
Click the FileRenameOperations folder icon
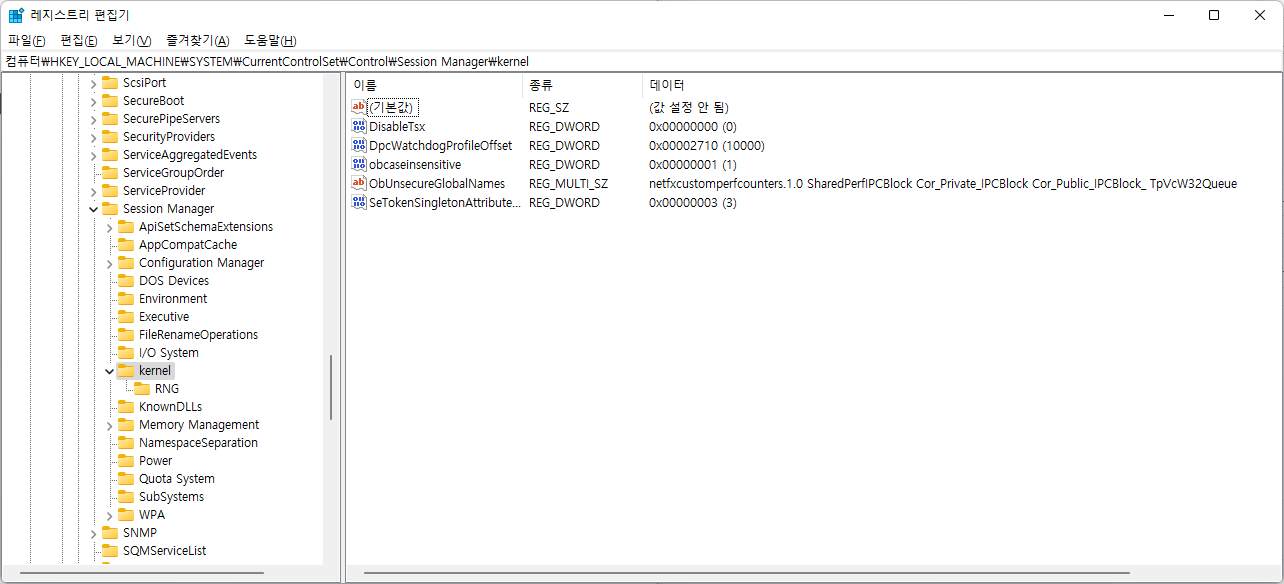pyautogui.click(x=125, y=335)
